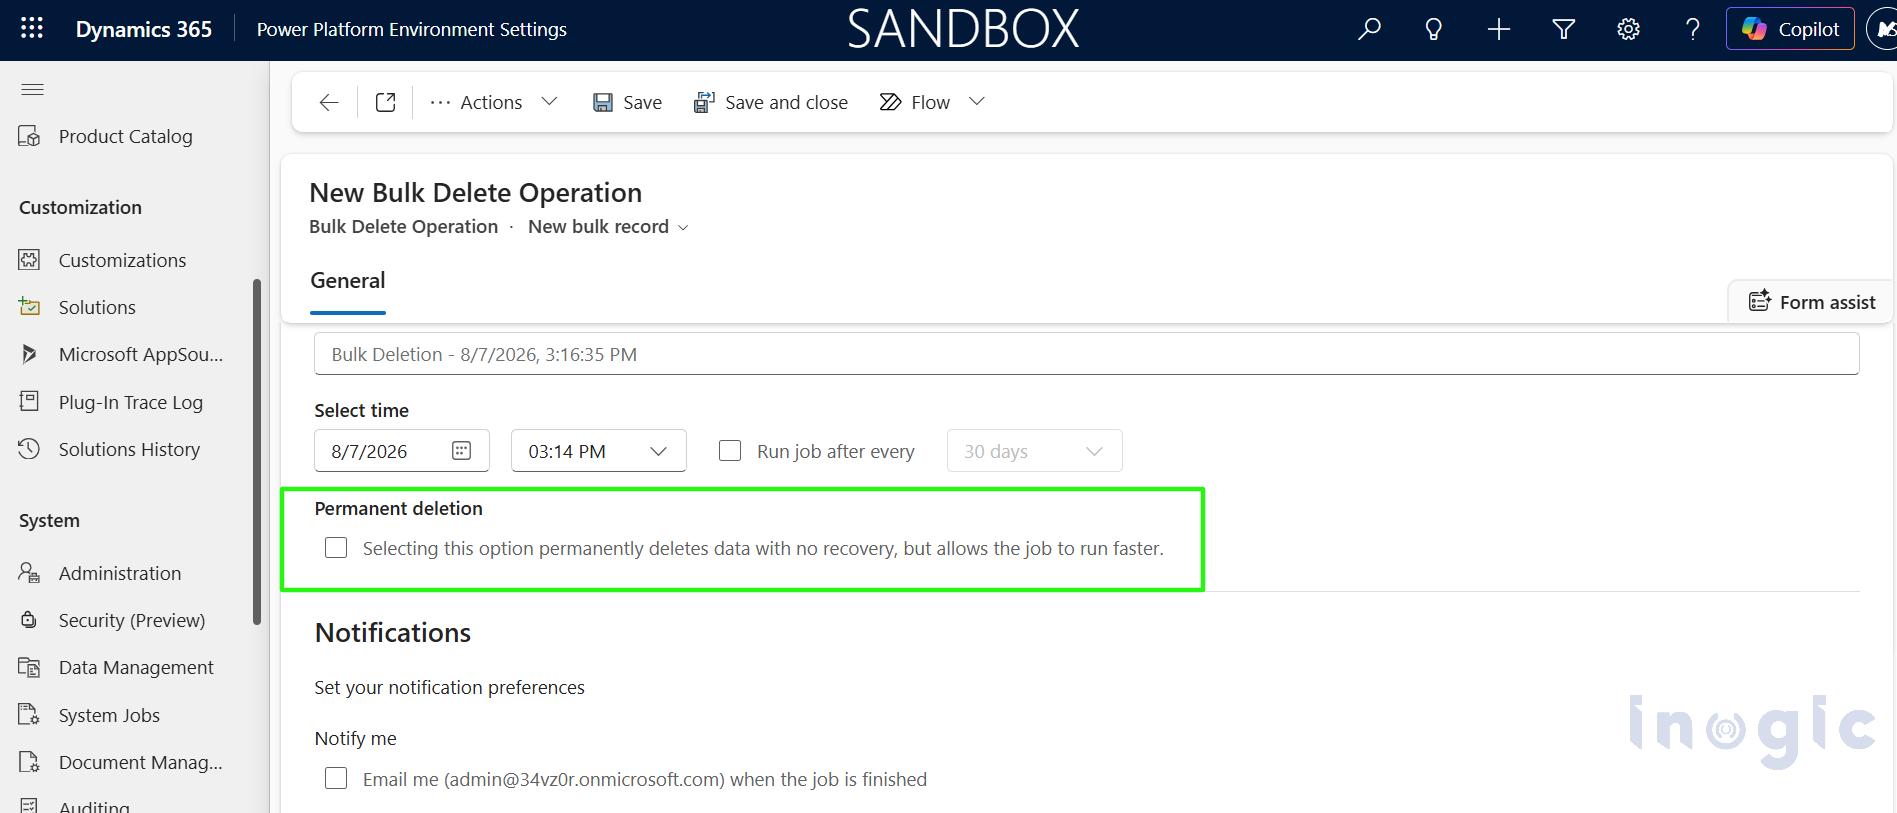The width and height of the screenshot is (1897, 813).
Task: Open the New bulk record form selector
Action: (x=608, y=227)
